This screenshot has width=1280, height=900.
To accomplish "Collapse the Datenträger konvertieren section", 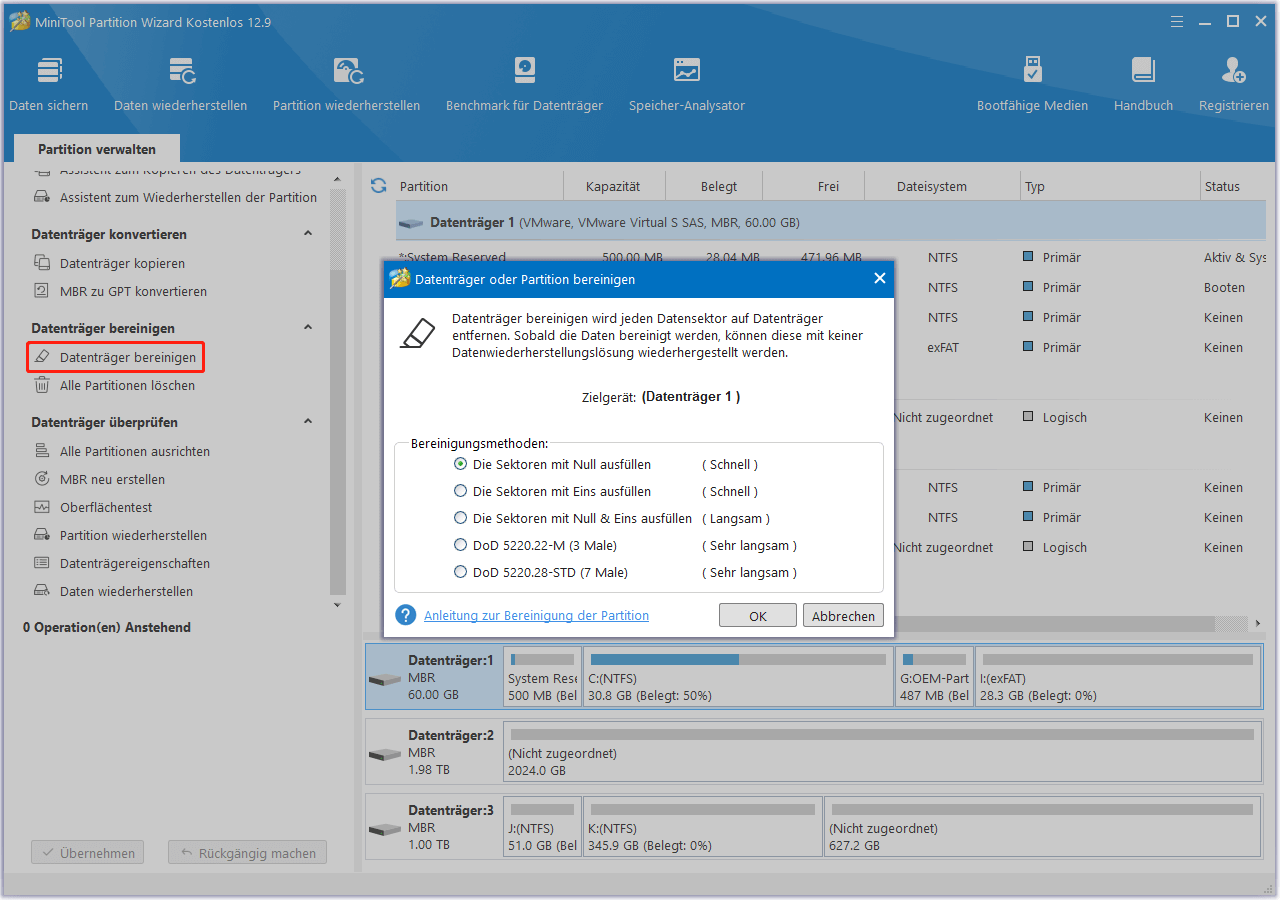I will [x=308, y=234].
